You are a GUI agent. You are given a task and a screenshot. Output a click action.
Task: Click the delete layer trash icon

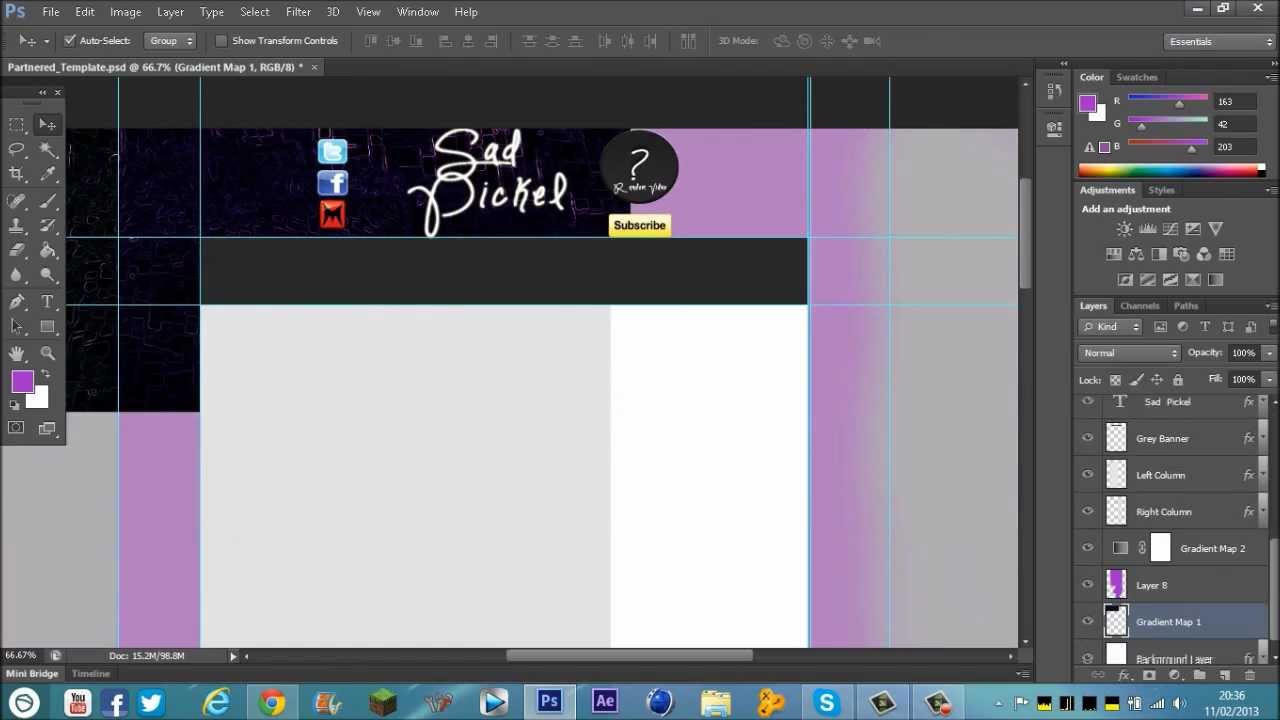(1250, 676)
